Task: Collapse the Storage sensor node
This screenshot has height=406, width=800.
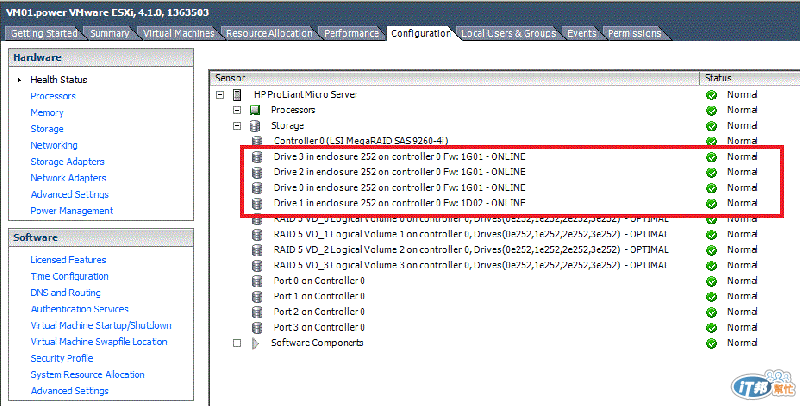Action: click(x=237, y=125)
